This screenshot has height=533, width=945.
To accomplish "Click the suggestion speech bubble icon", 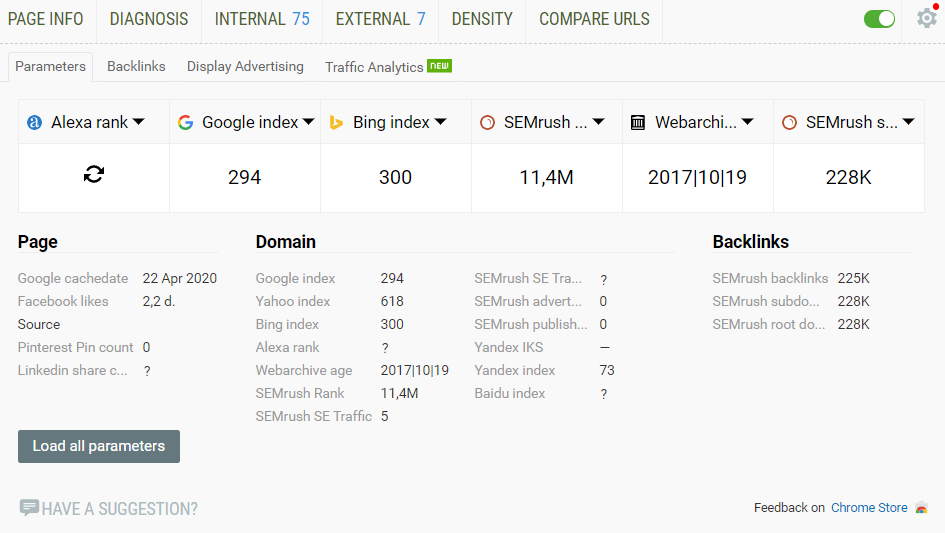I will (x=29, y=508).
